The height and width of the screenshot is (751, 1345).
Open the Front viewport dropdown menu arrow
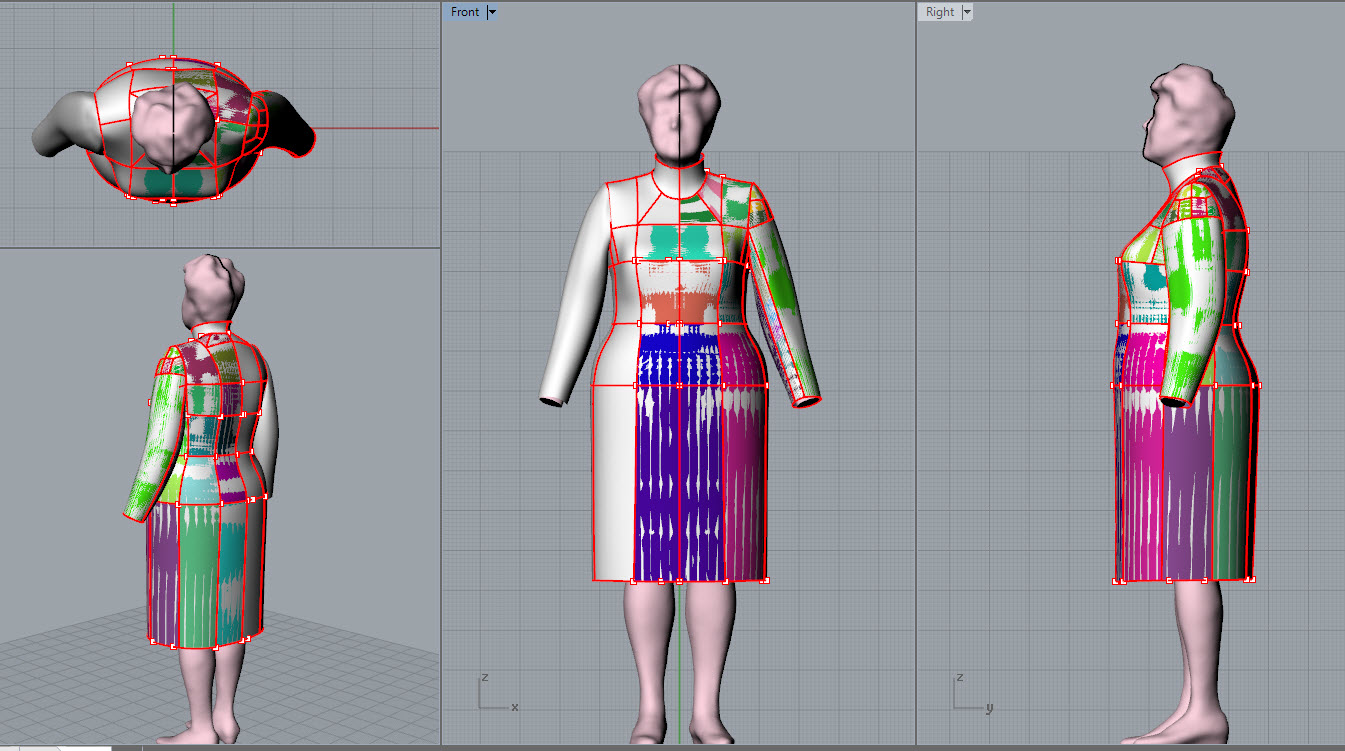click(492, 12)
